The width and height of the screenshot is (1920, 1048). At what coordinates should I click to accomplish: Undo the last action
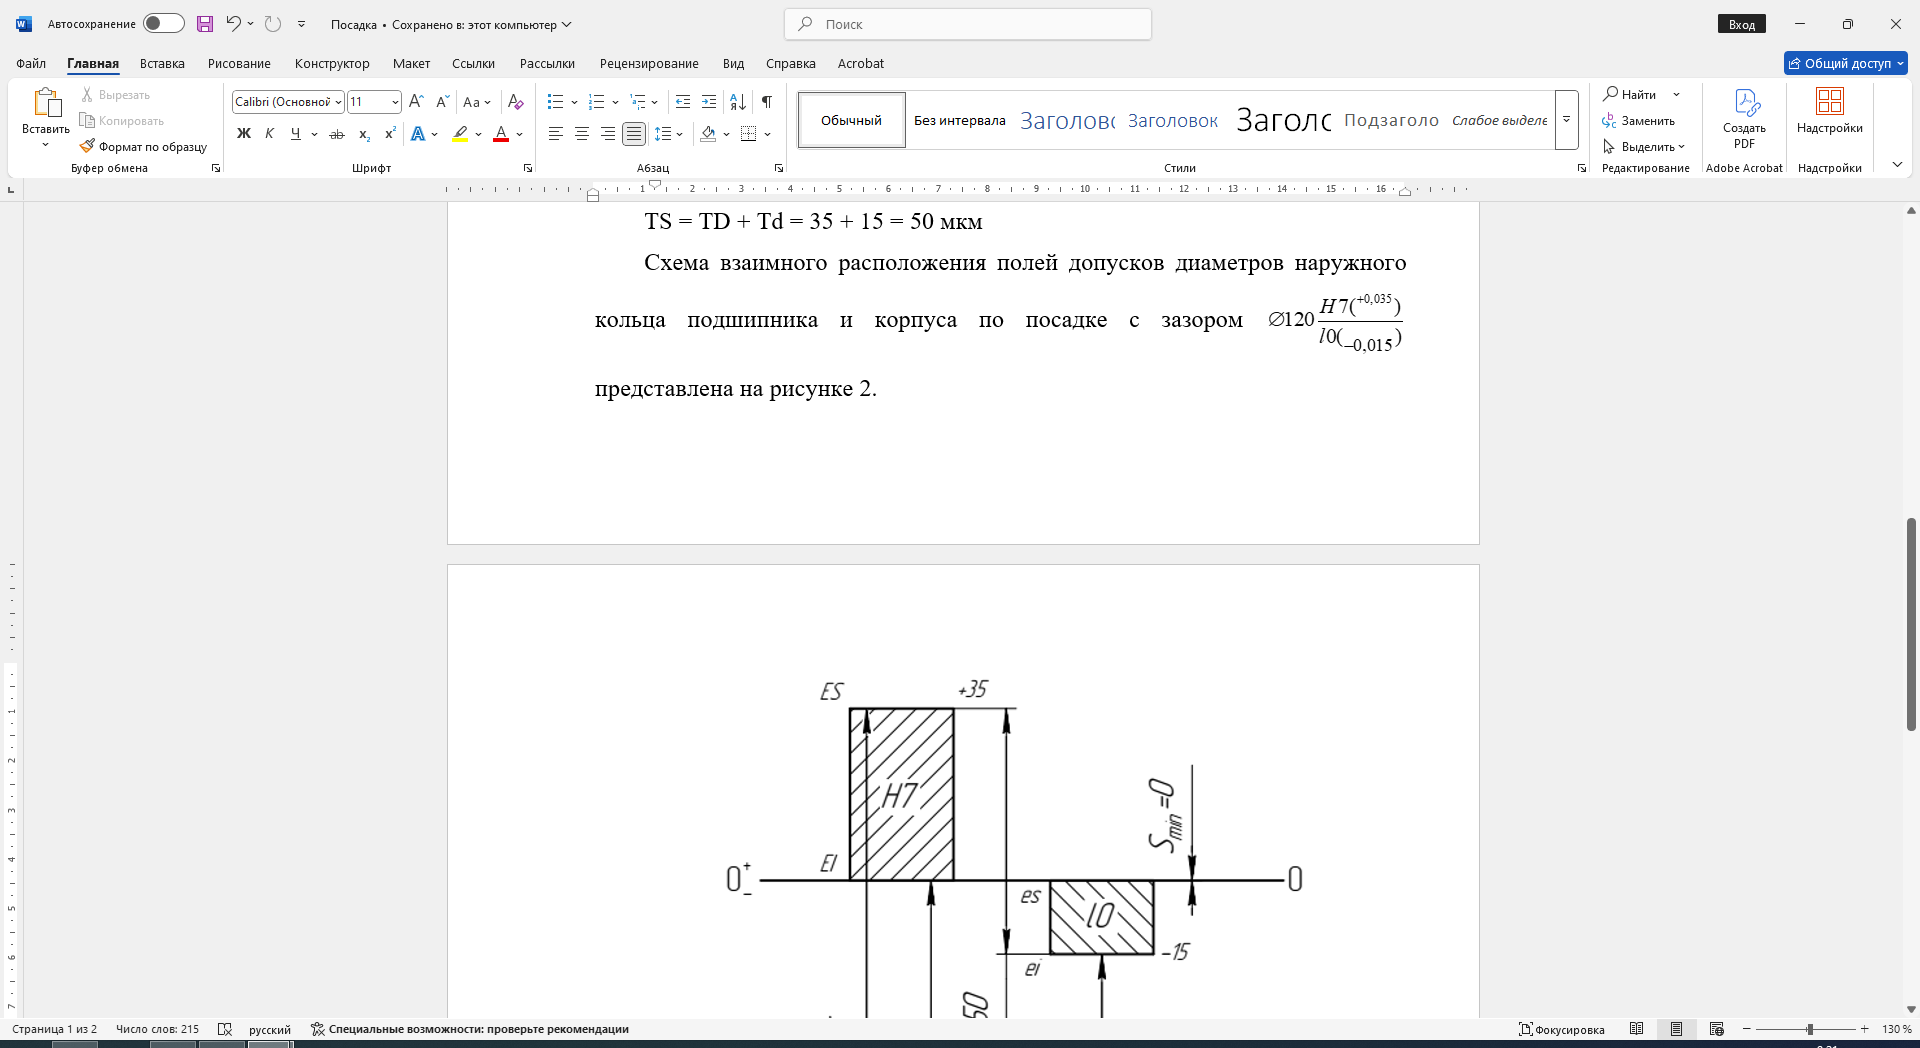(x=233, y=24)
